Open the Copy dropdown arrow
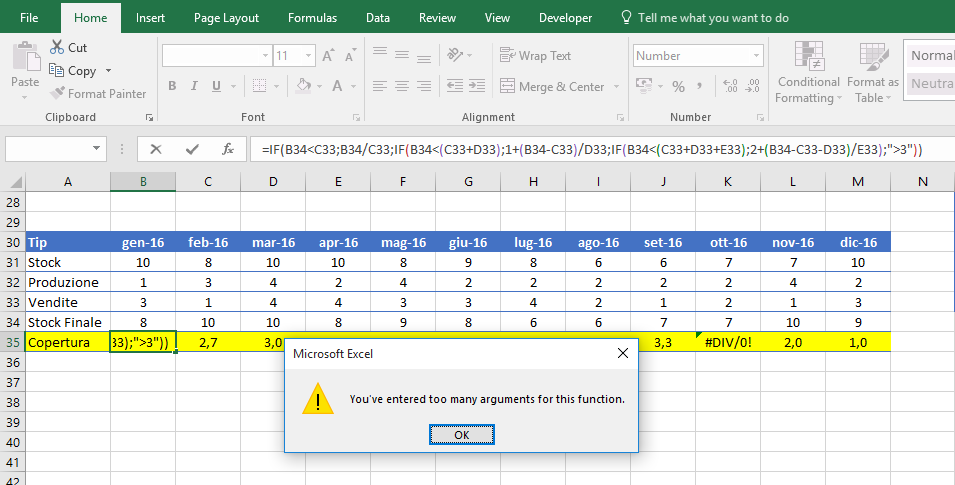The width and height of the screenshot is (955, 485). (x=108, y=71)
